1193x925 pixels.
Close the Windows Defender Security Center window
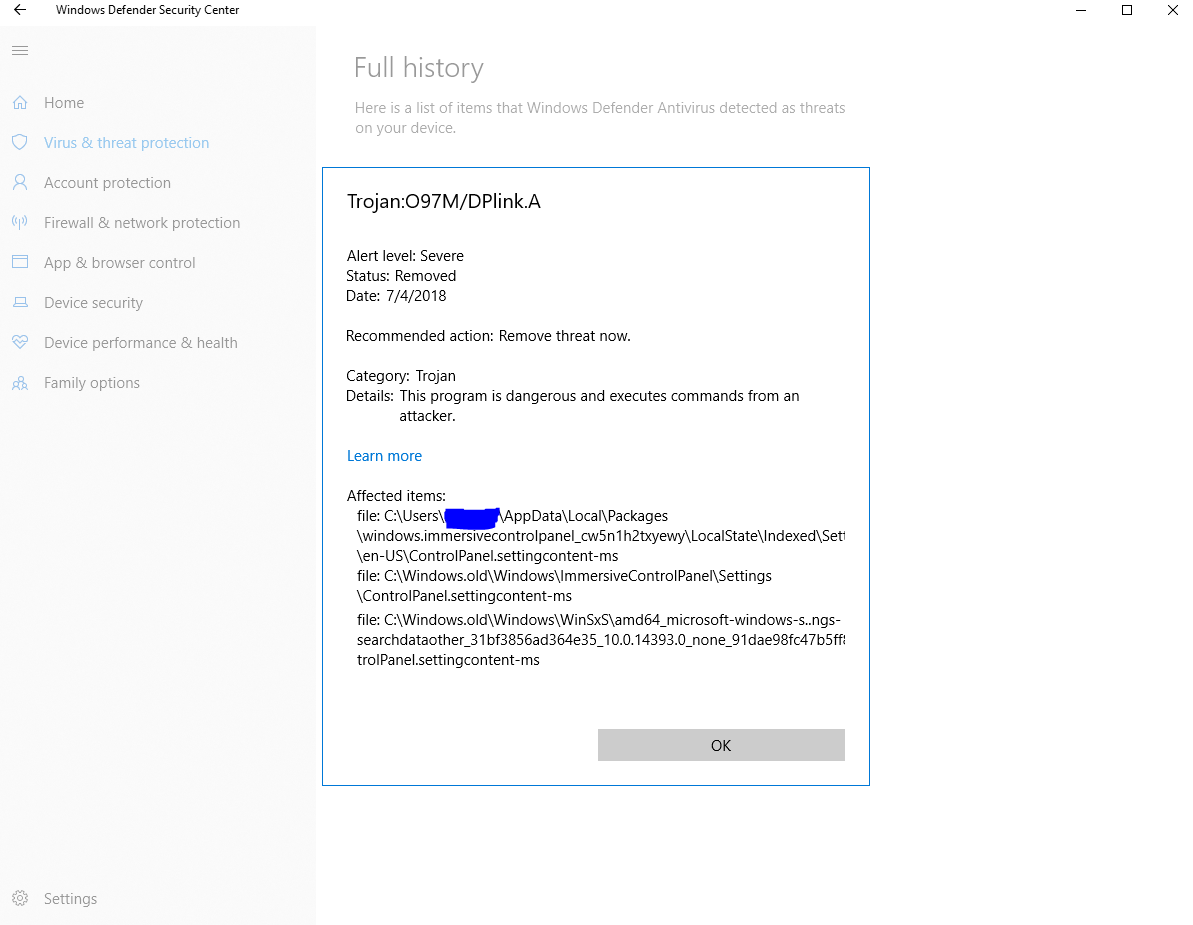tap(1172, 10)
